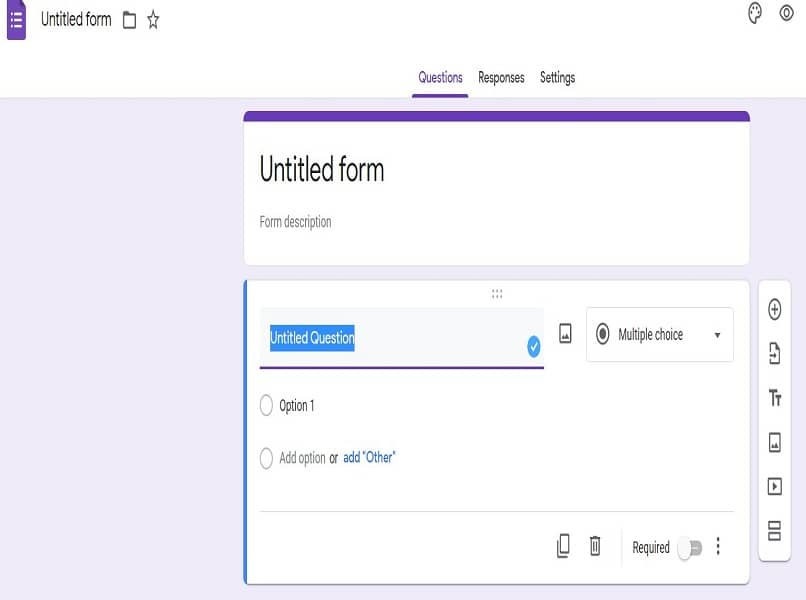Open the Settings tab
This screenshot has height=600, width=806.
coord(557,77)
